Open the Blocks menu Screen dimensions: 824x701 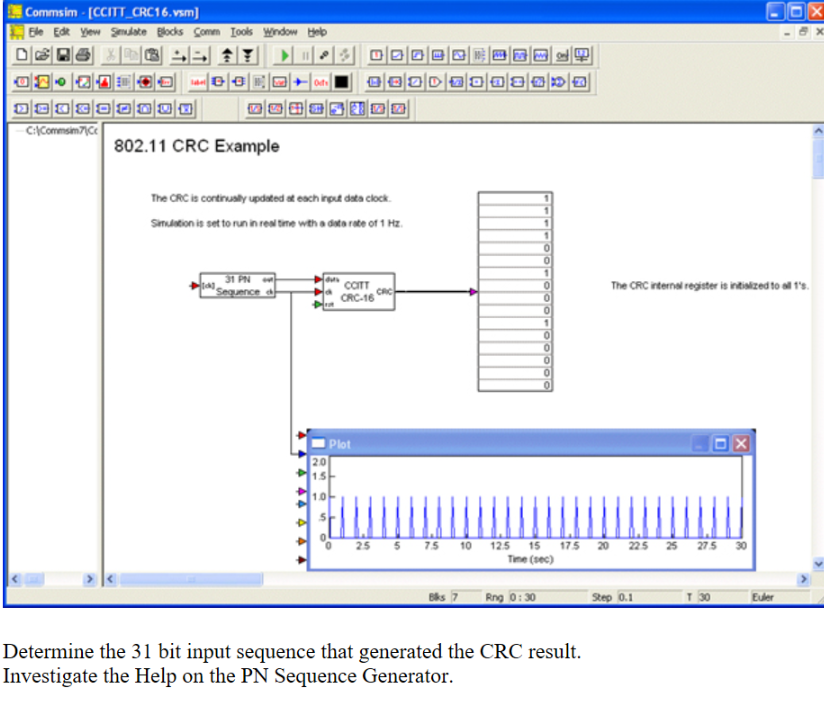click(x=169, y=31)
